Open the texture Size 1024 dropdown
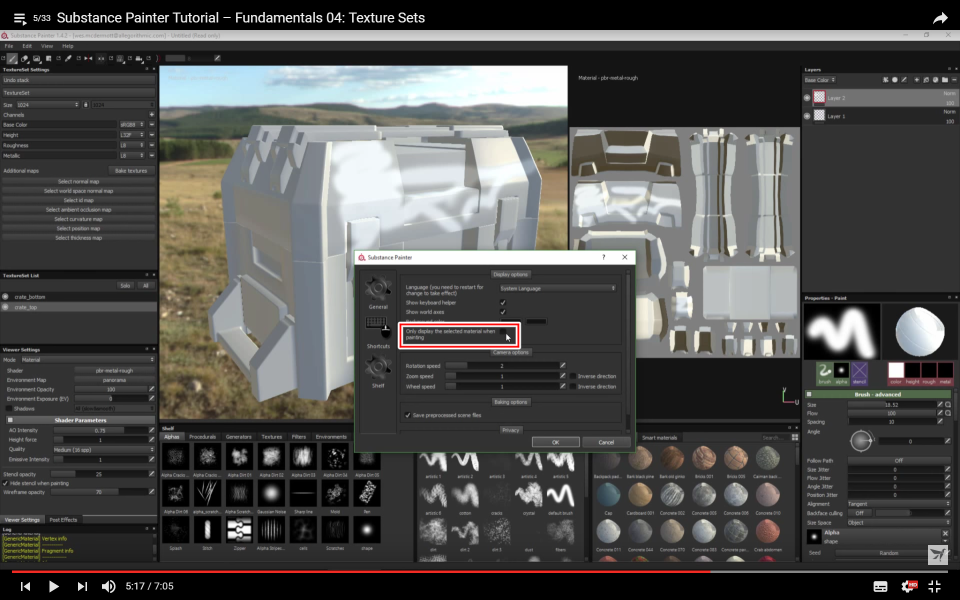960x600 pixels. click(x=48, y=105)
